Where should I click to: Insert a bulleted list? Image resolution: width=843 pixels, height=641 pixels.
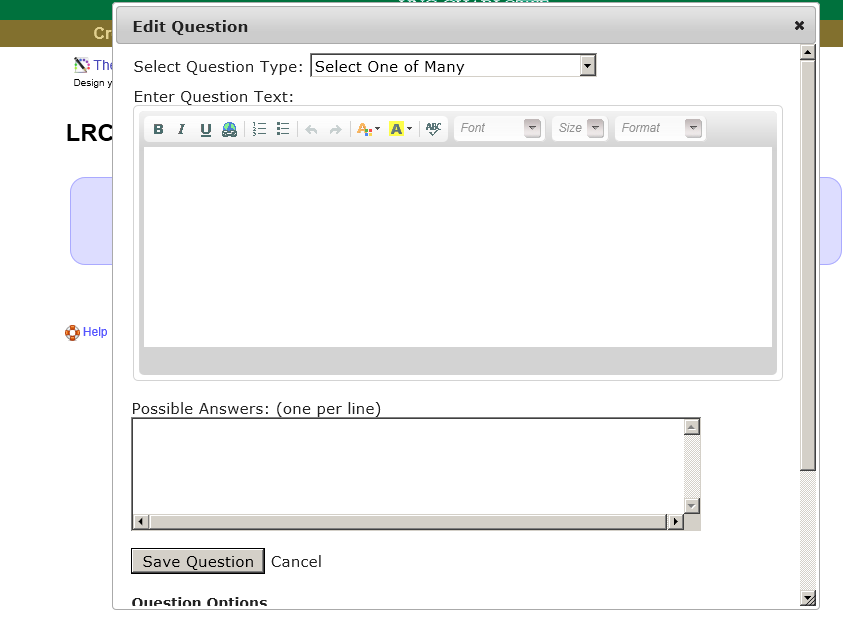283,129
